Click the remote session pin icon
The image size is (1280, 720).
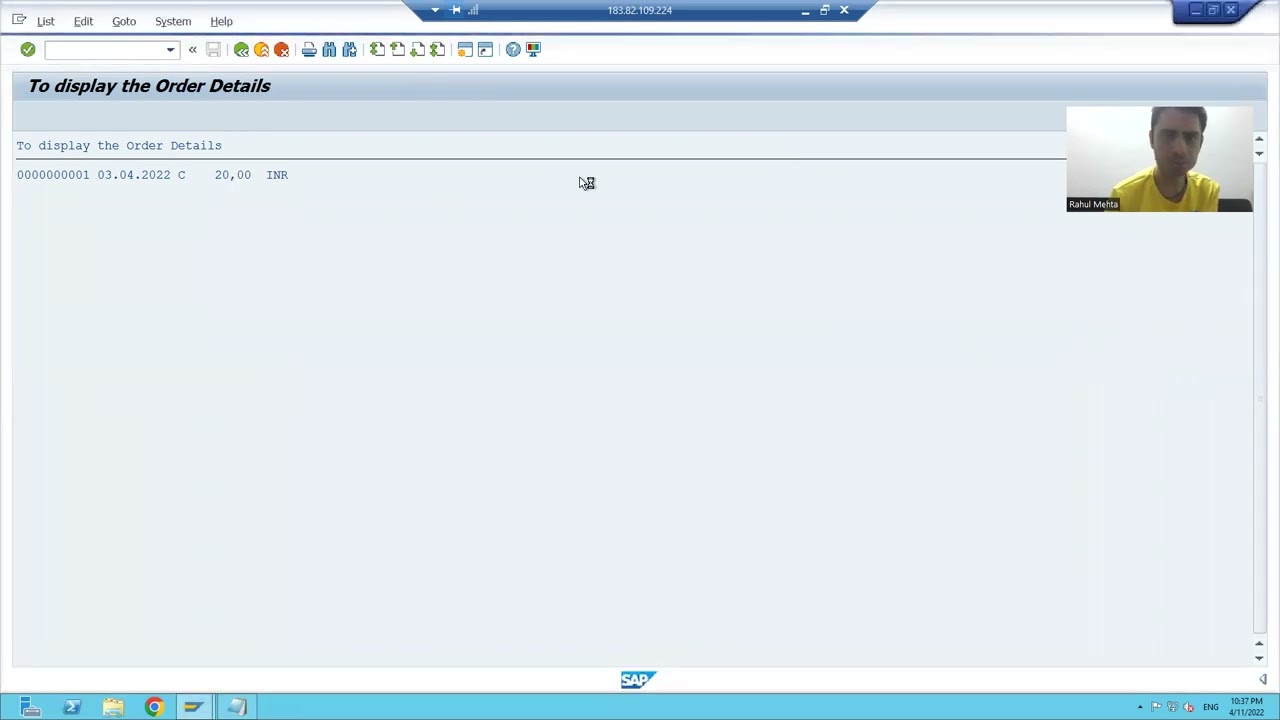click(456, 10)
